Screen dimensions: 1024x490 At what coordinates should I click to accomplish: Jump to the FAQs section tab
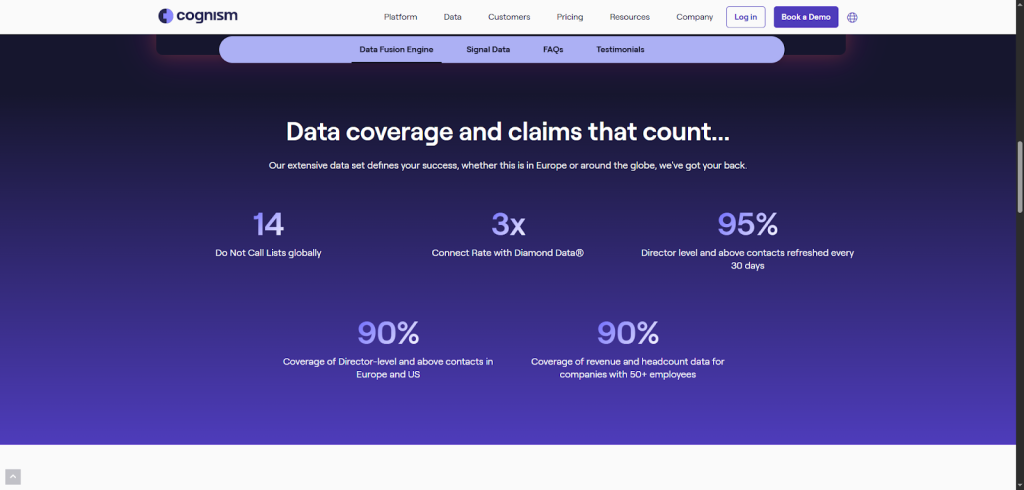pos(553,49)
